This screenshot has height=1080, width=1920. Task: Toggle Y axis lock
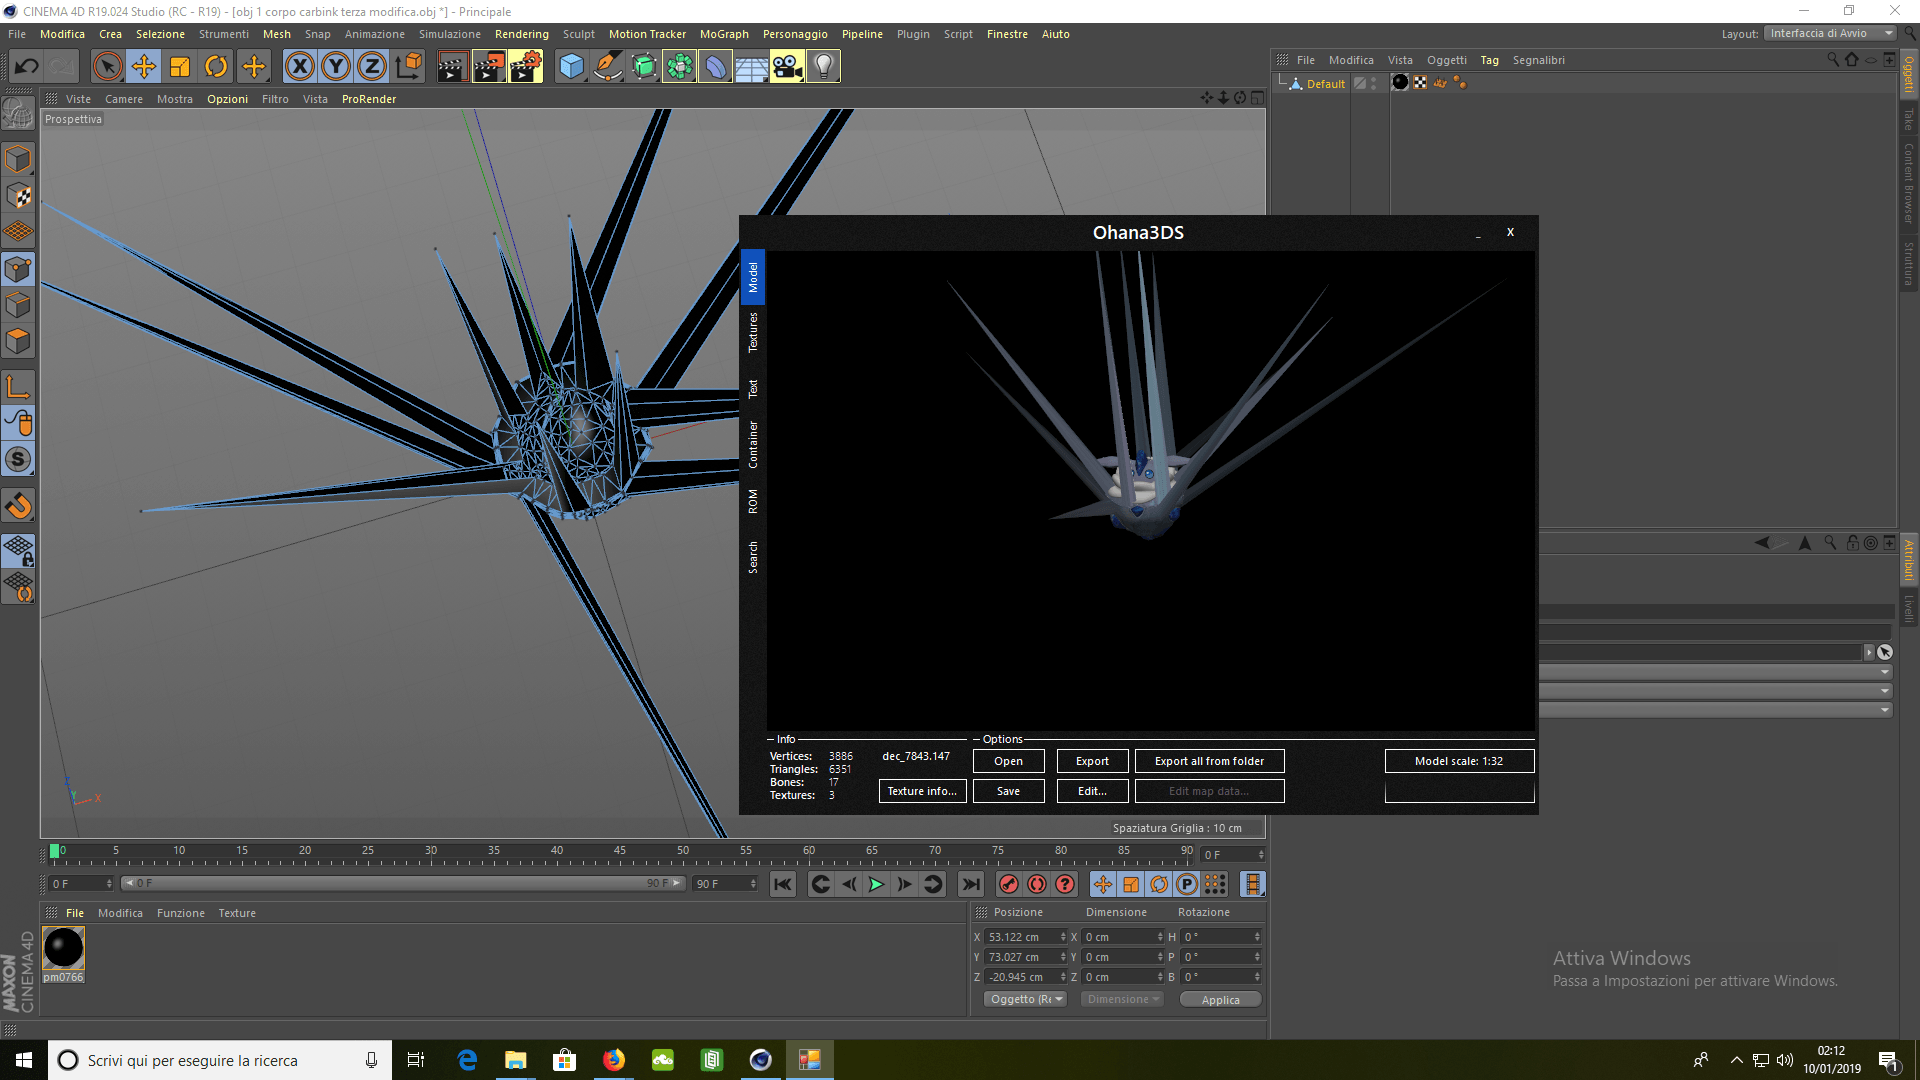(x=336, y=67)
